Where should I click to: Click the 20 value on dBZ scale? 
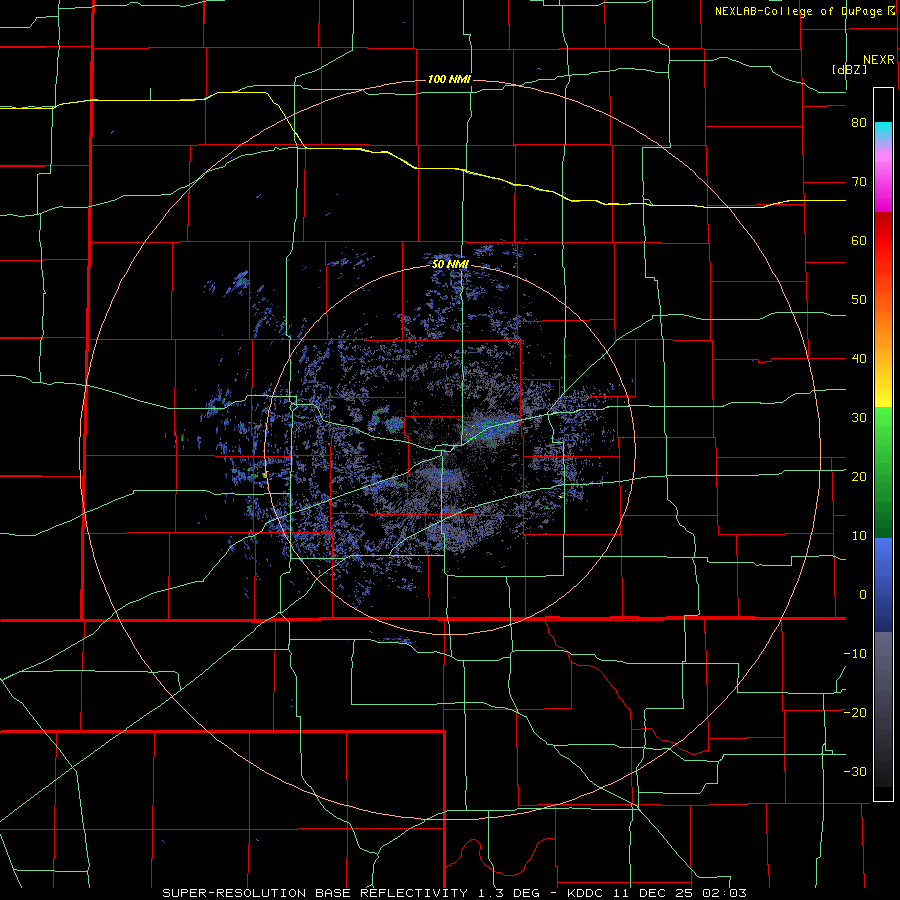tap(859, 476)
